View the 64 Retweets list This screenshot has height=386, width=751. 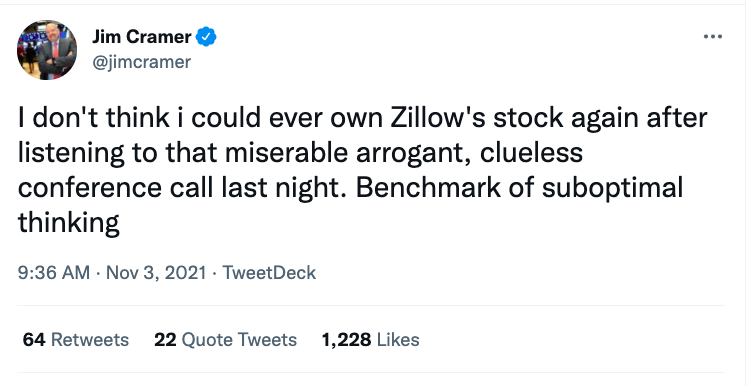point(76,340)
